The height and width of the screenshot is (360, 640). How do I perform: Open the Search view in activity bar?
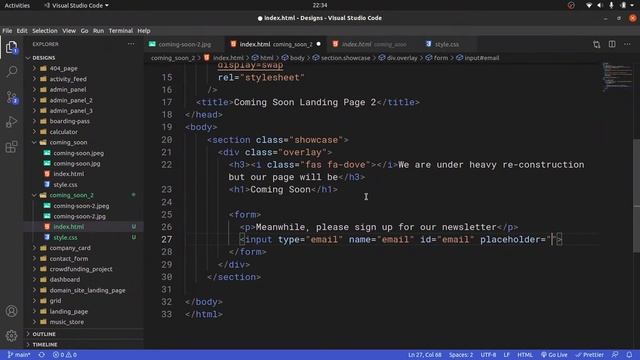point(11,72)
